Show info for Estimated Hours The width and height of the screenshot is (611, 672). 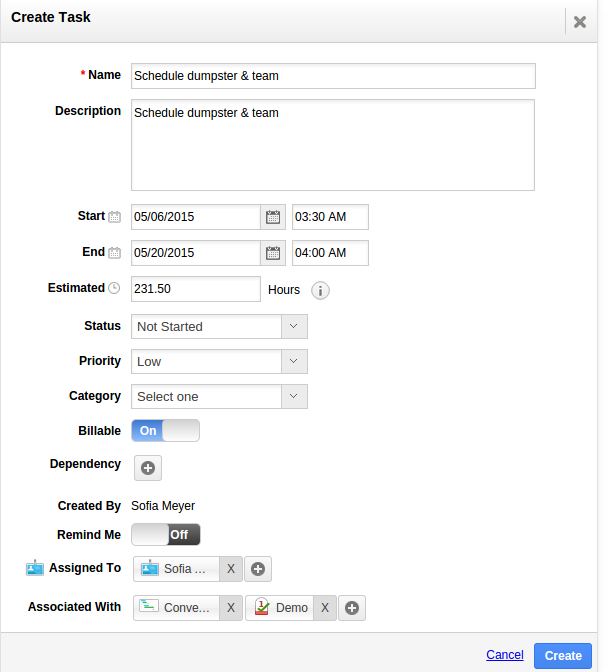(320, 290)
